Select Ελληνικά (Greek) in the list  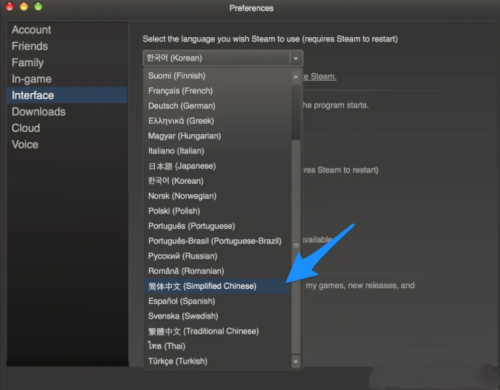pyautogui.click(x=217, y=121)
